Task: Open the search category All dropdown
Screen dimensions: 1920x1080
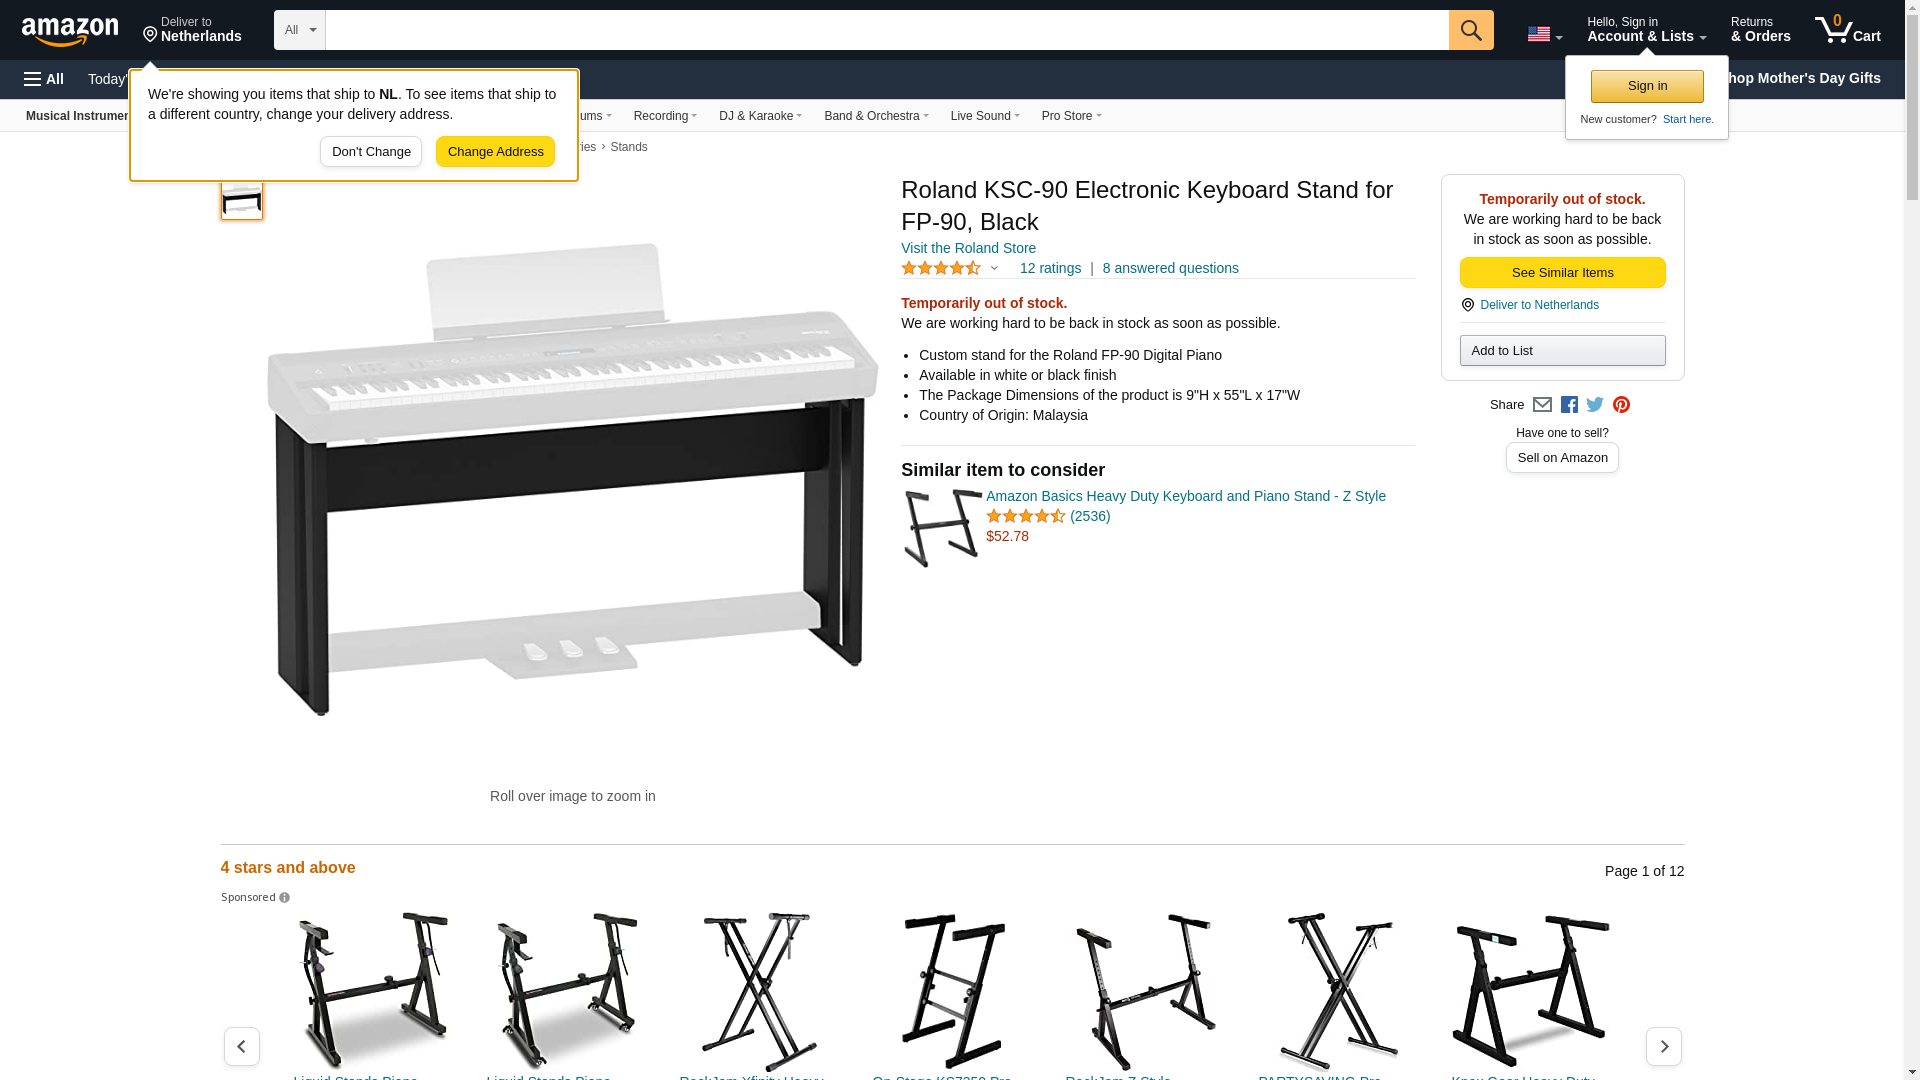Action: coord(299,30)
